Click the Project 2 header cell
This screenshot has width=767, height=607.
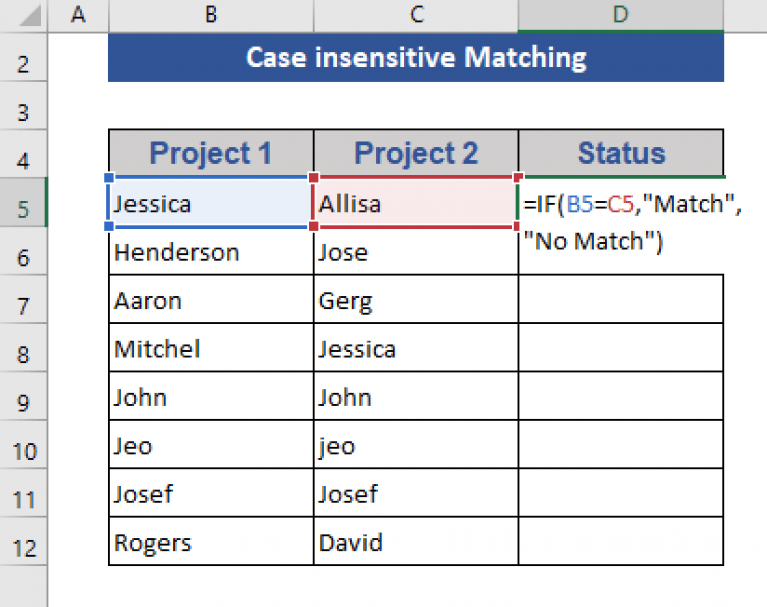pyautogui.click(x=416, y=153)
